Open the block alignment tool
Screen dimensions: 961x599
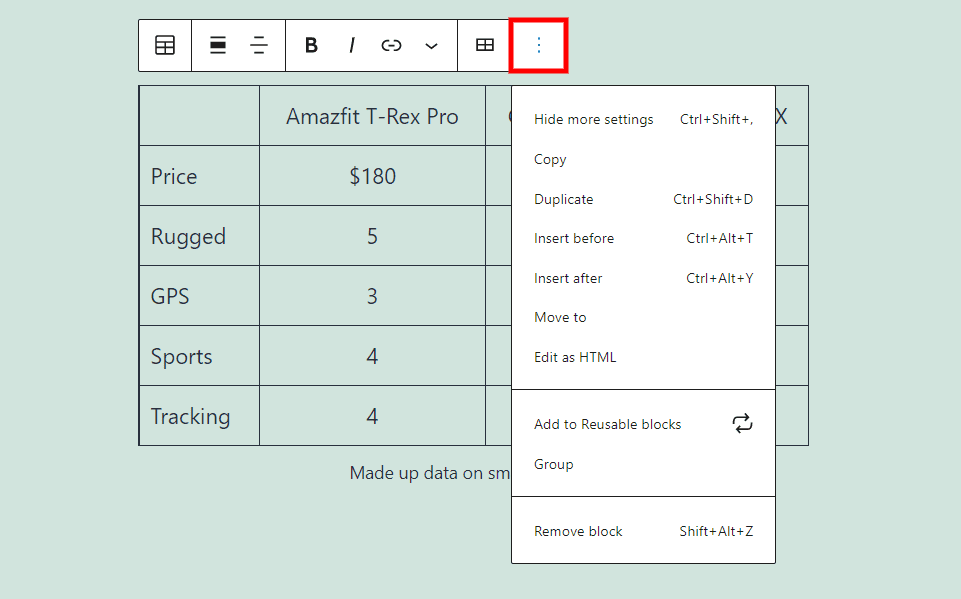coord(217,45)
